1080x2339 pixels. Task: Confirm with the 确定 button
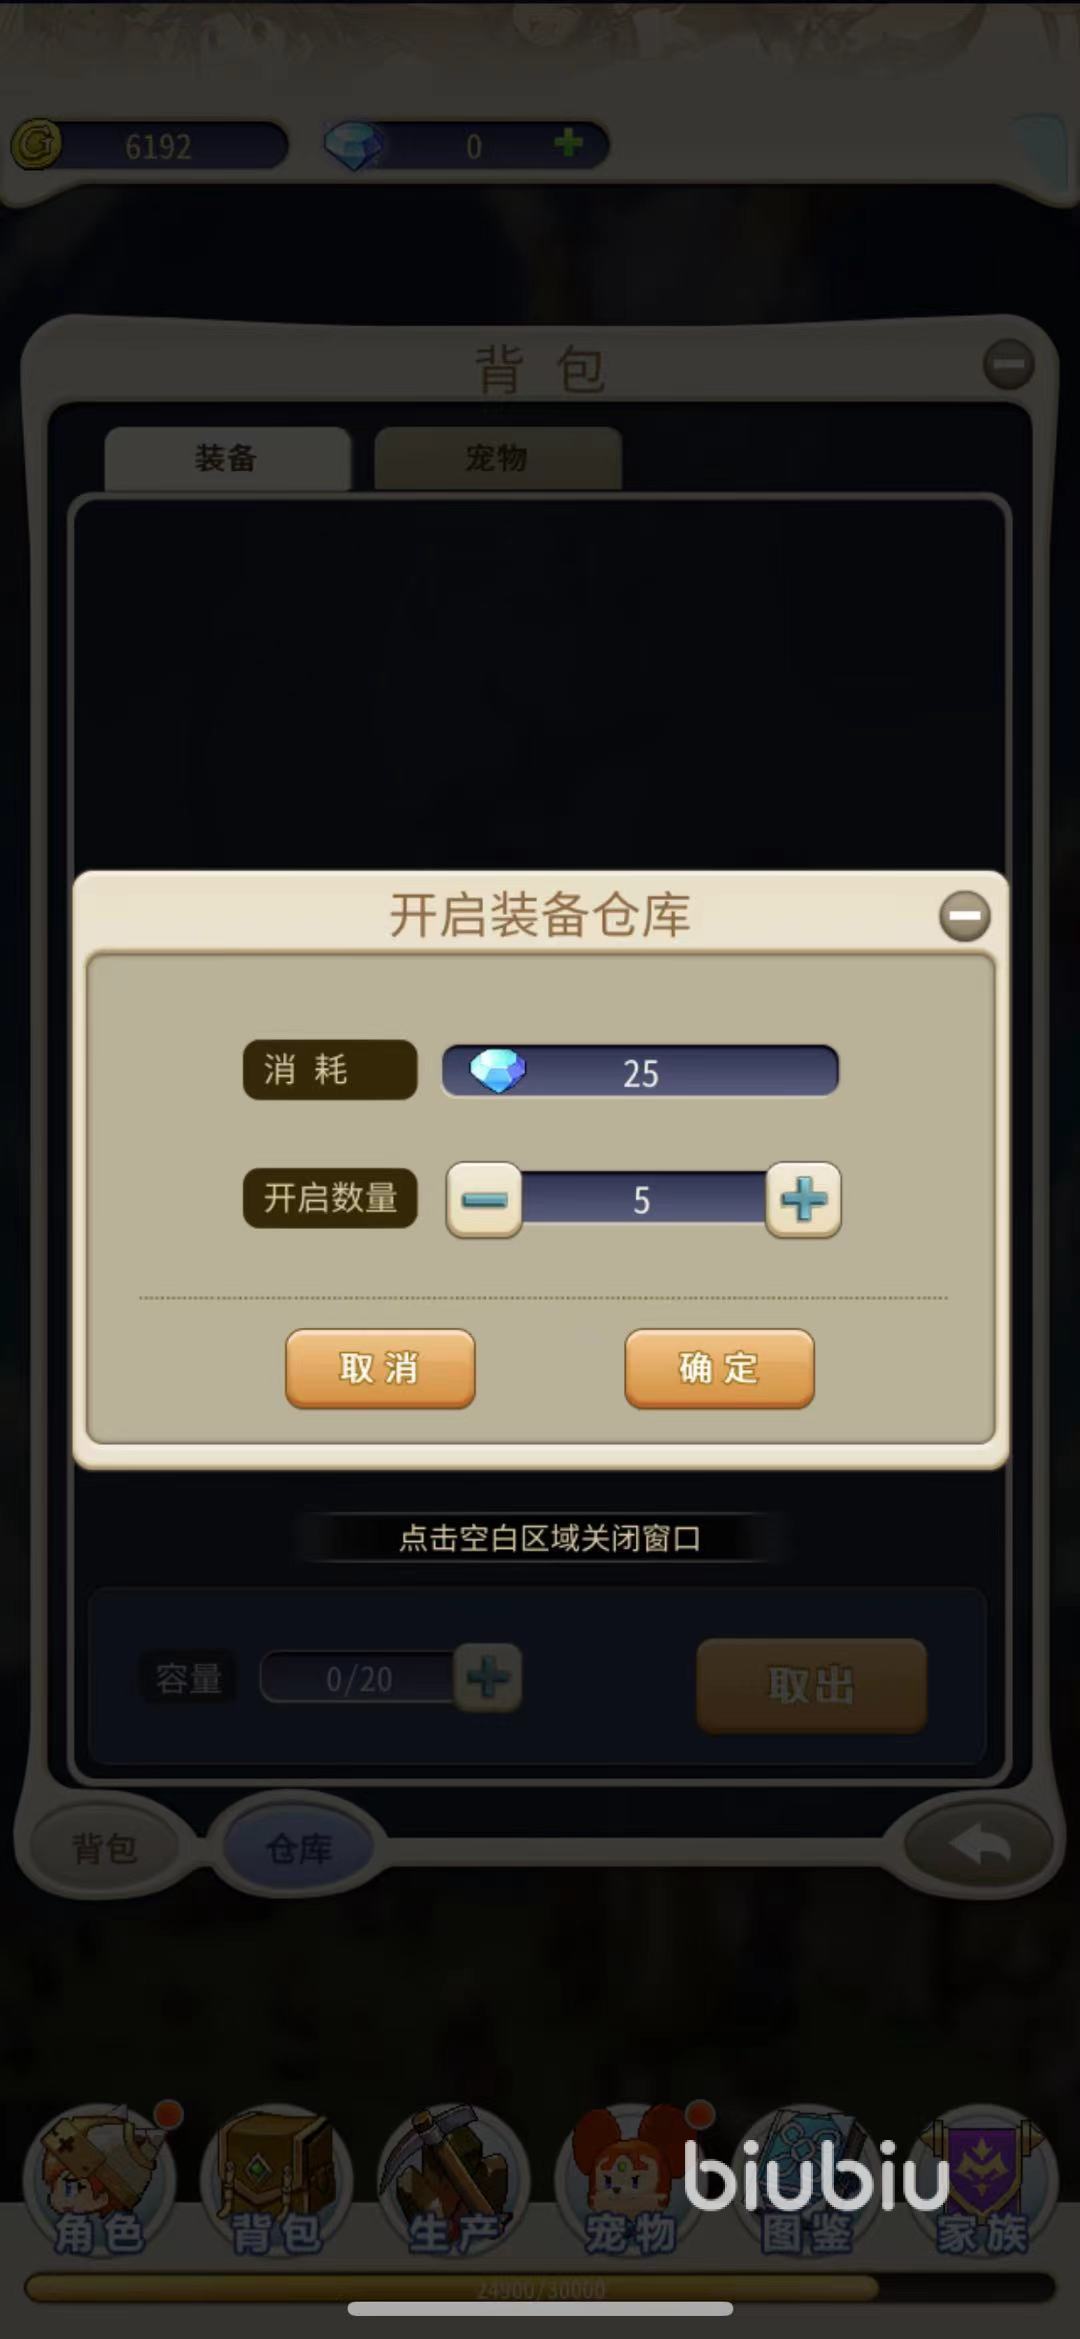tap(719, 1368)
